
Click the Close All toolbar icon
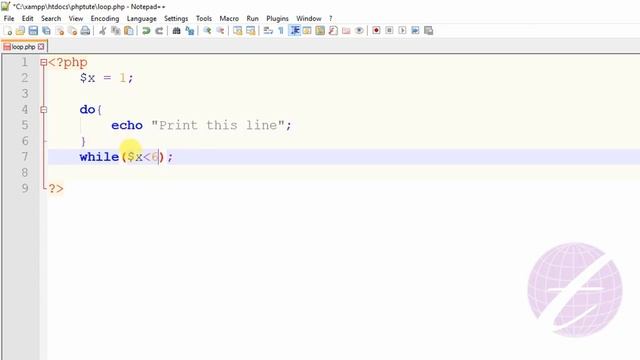coord(72,31)
